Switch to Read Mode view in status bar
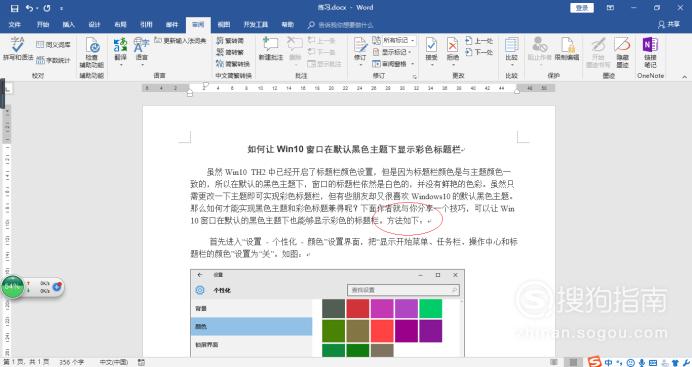The height and width of the screenshot is (367, 692). pos(553,362)
